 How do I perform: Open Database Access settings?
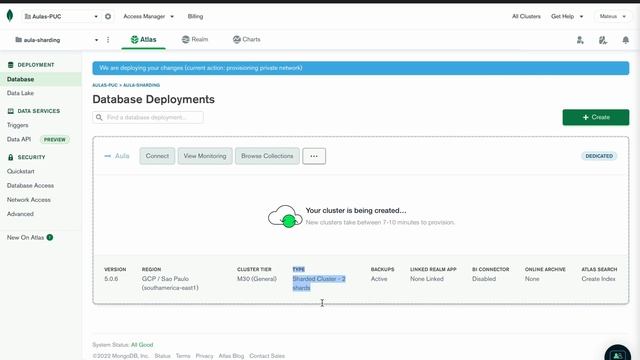click(x=30, y=186)
